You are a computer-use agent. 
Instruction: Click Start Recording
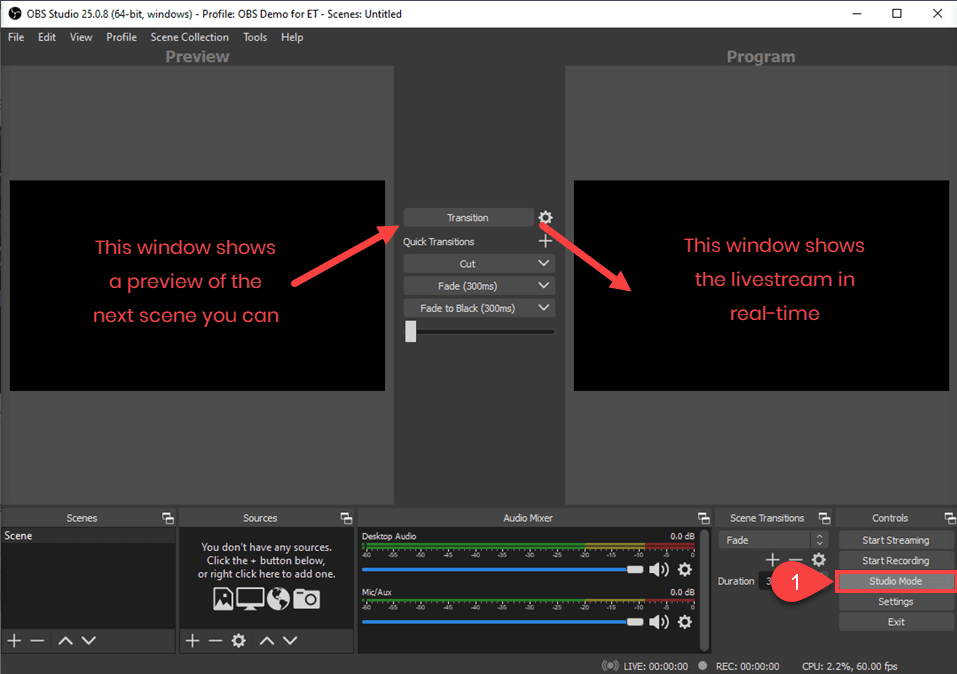click(895, 560)
